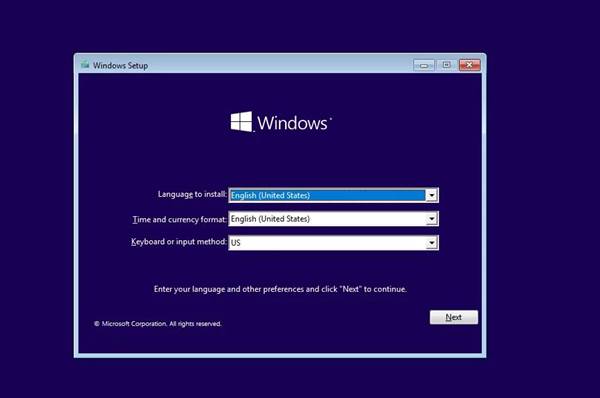
Task: Click the "Windows Setup" title text
Action: point(120,65)
